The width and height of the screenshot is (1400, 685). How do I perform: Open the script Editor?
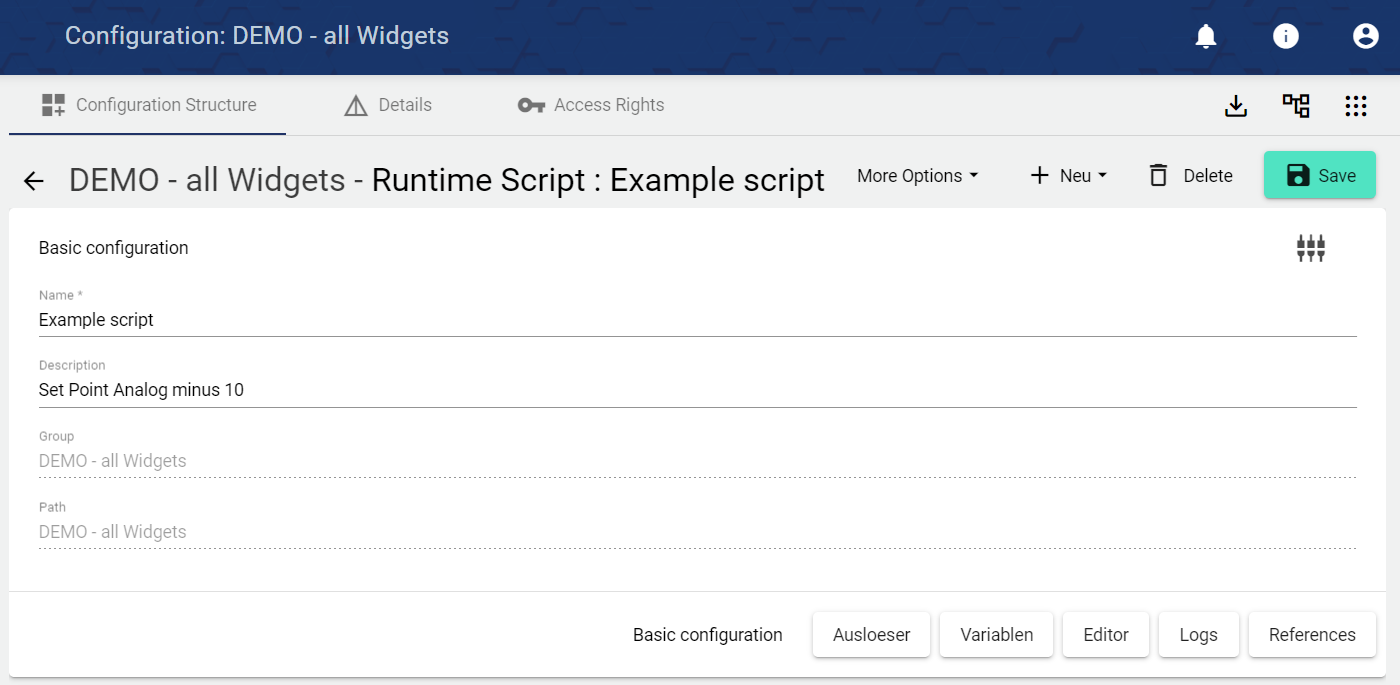1105,635
